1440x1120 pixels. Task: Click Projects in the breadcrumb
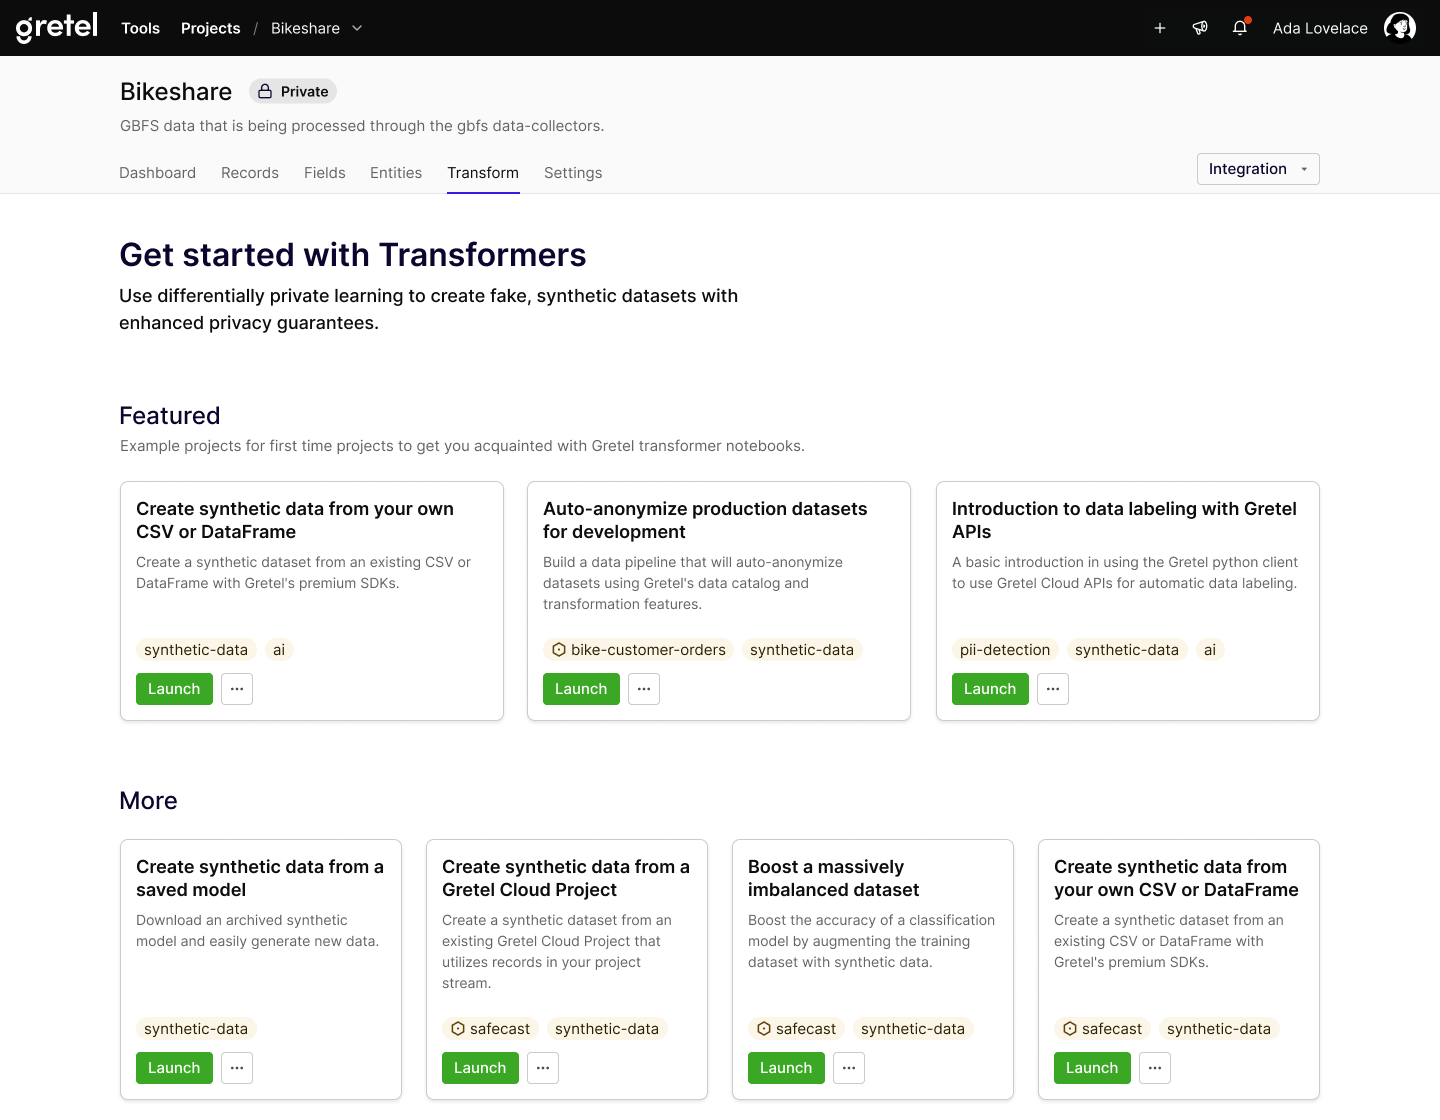(x=210, y=28)
